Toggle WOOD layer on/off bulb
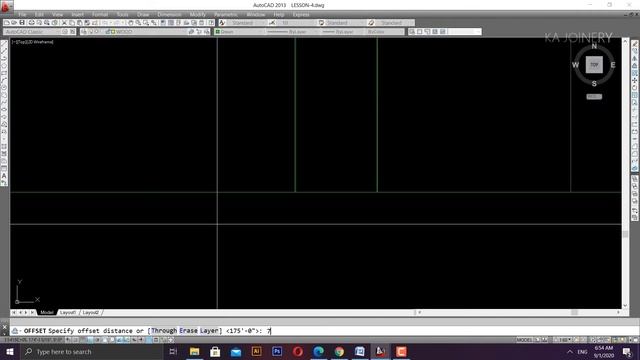This screenshot has width=640, height=360. tap(91, 31)
